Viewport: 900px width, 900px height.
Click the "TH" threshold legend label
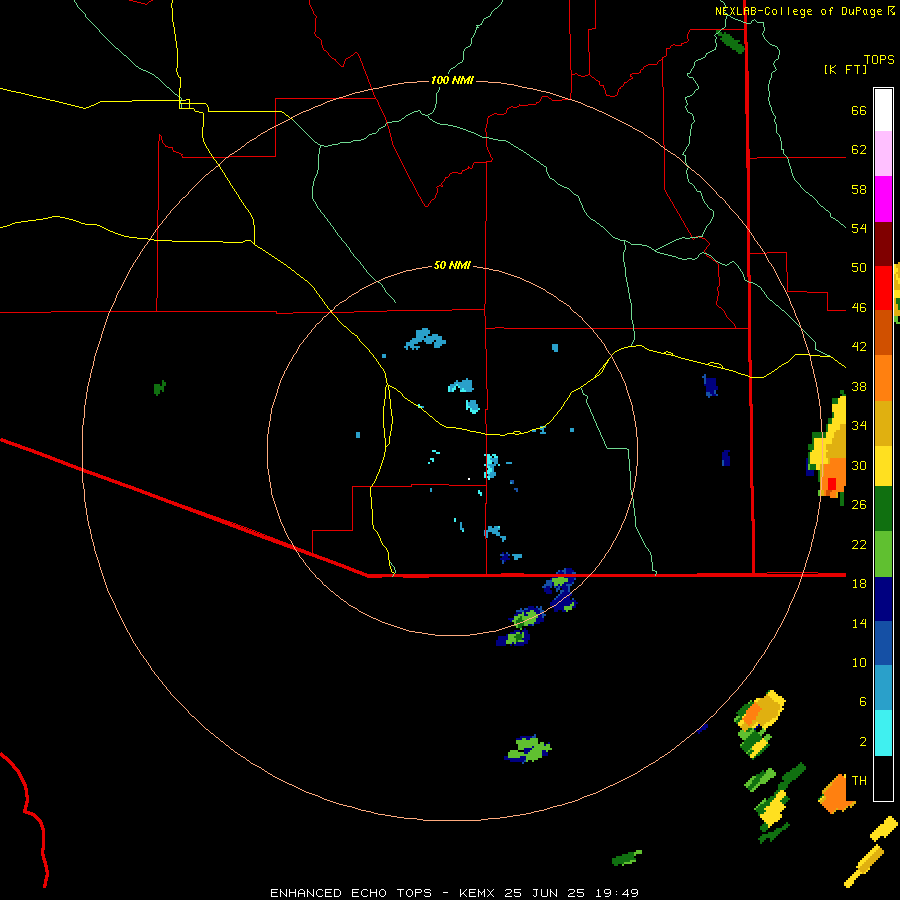[859, 781]
